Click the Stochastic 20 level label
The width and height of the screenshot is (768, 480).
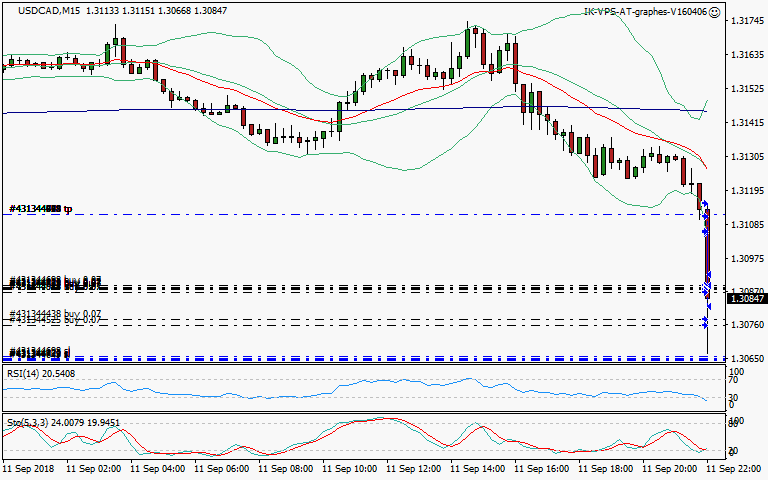pyautogui.click(x=733, y=451)
